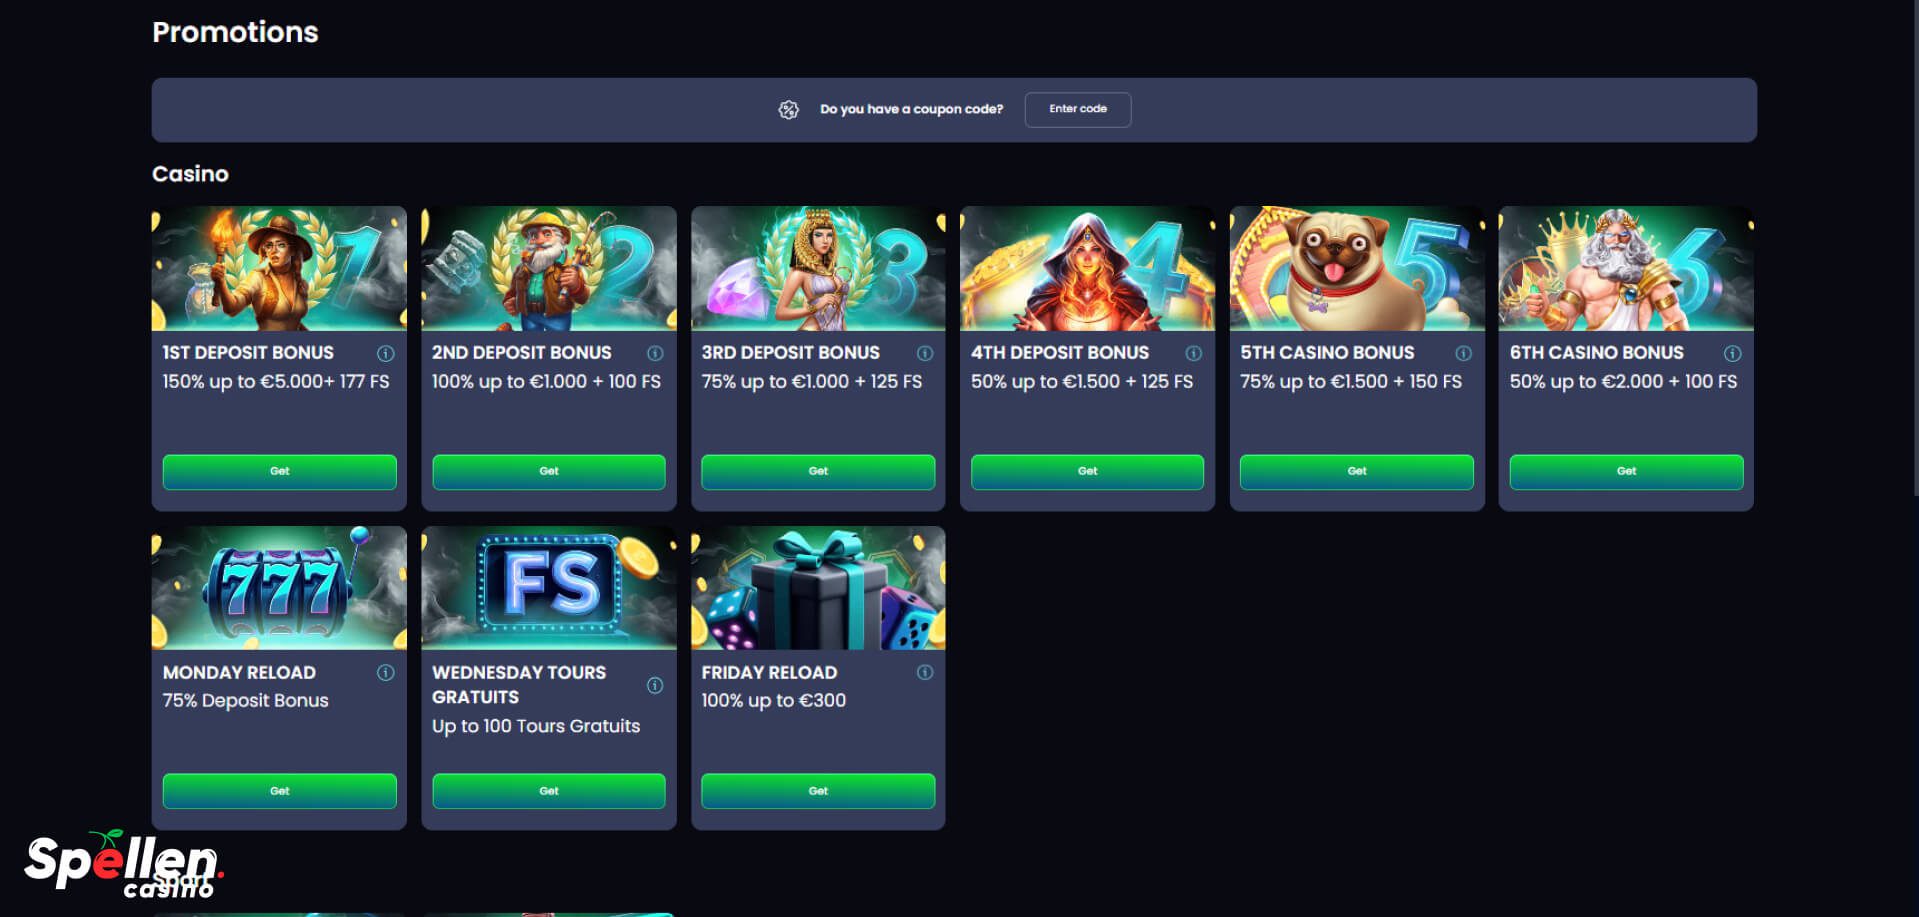
Task: Click the coupon percent badge icon
Action: [x=789, y=110]
